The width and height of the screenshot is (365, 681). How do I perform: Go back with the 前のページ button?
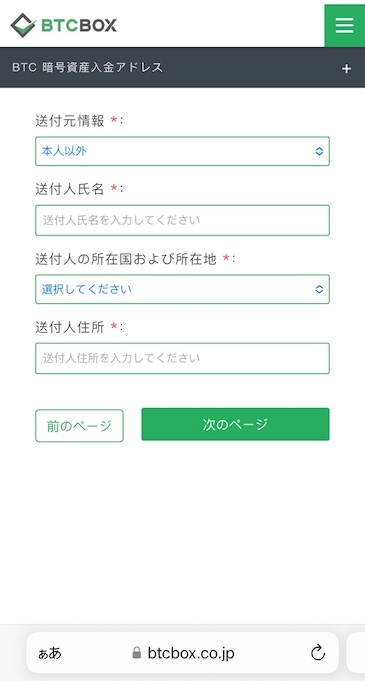coord(80,426)
